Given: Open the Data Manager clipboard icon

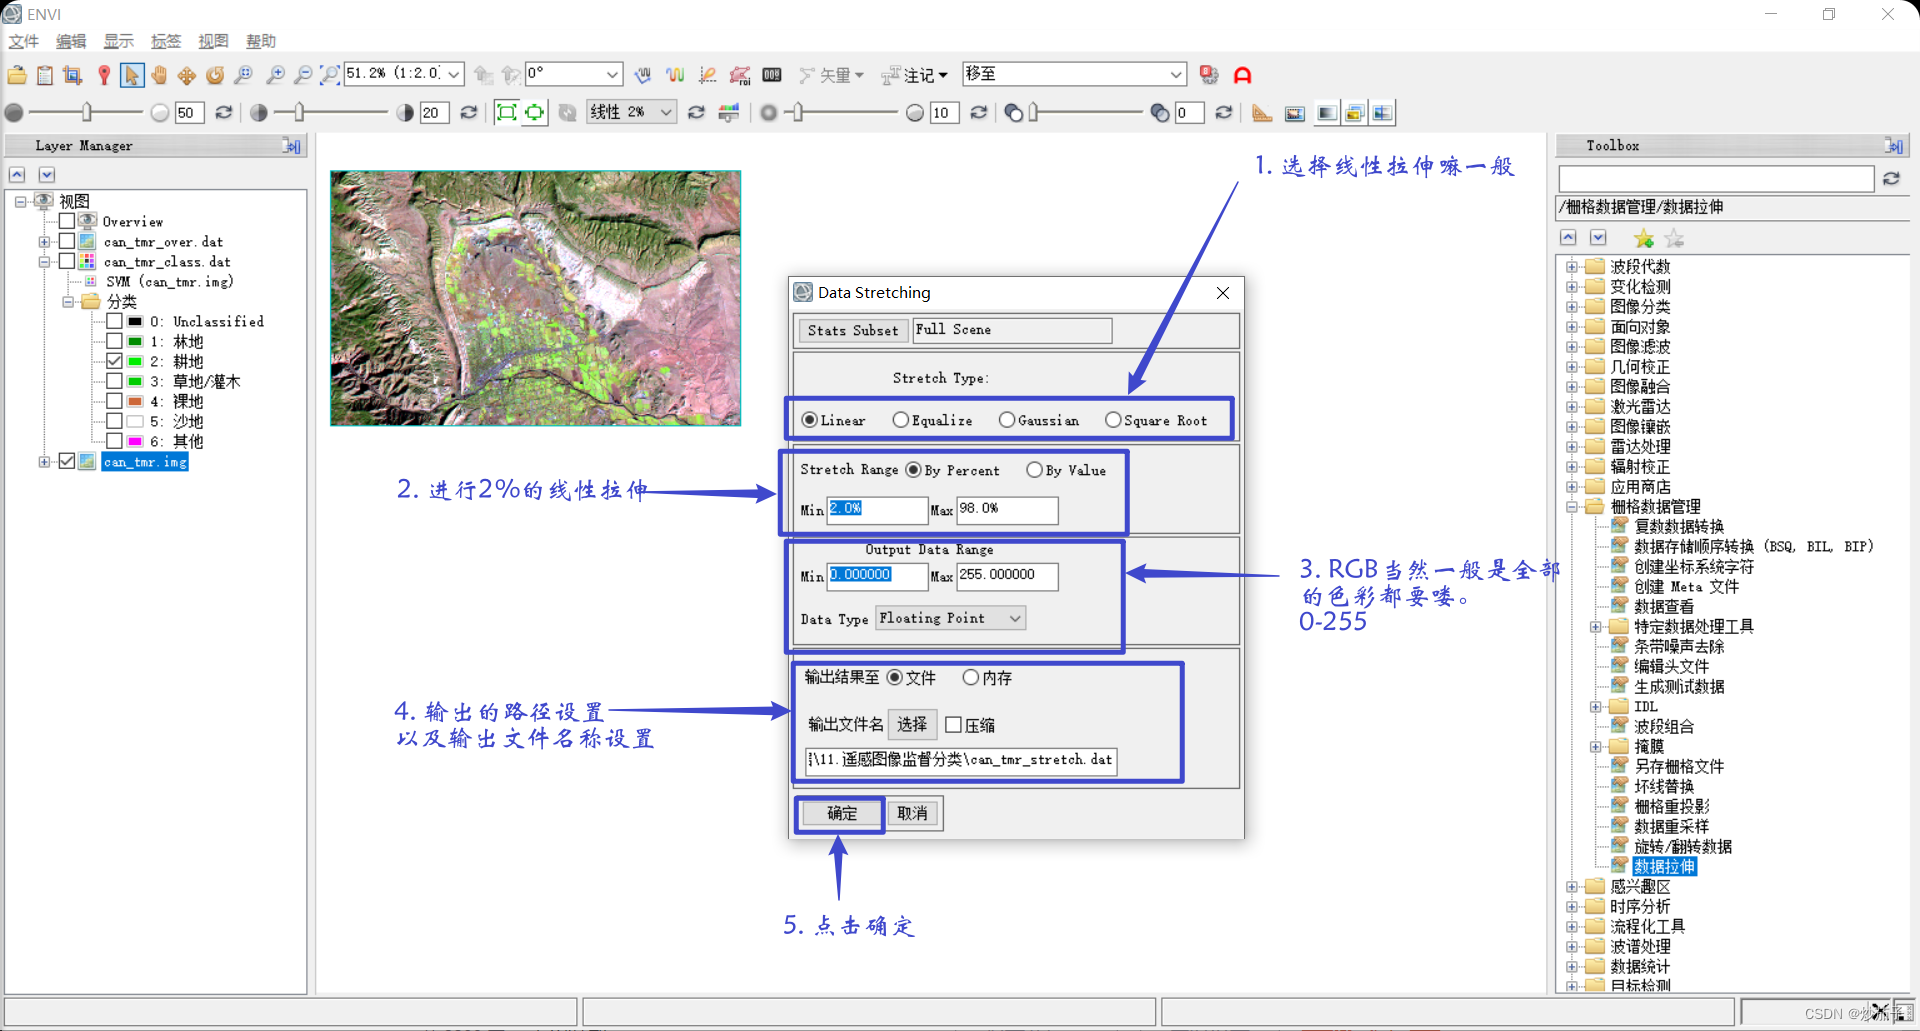Looking at the screenshot, I should (x=45, y=75).
